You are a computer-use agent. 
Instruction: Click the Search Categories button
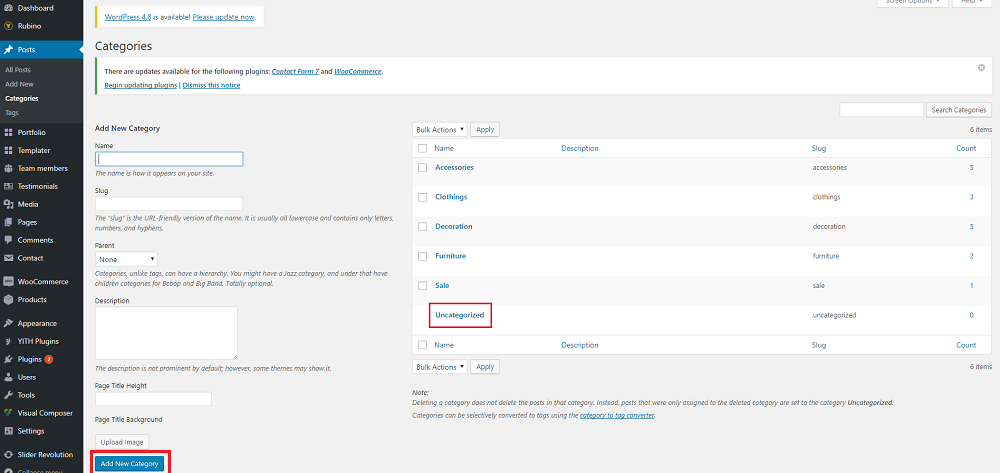tap(959, 110)
